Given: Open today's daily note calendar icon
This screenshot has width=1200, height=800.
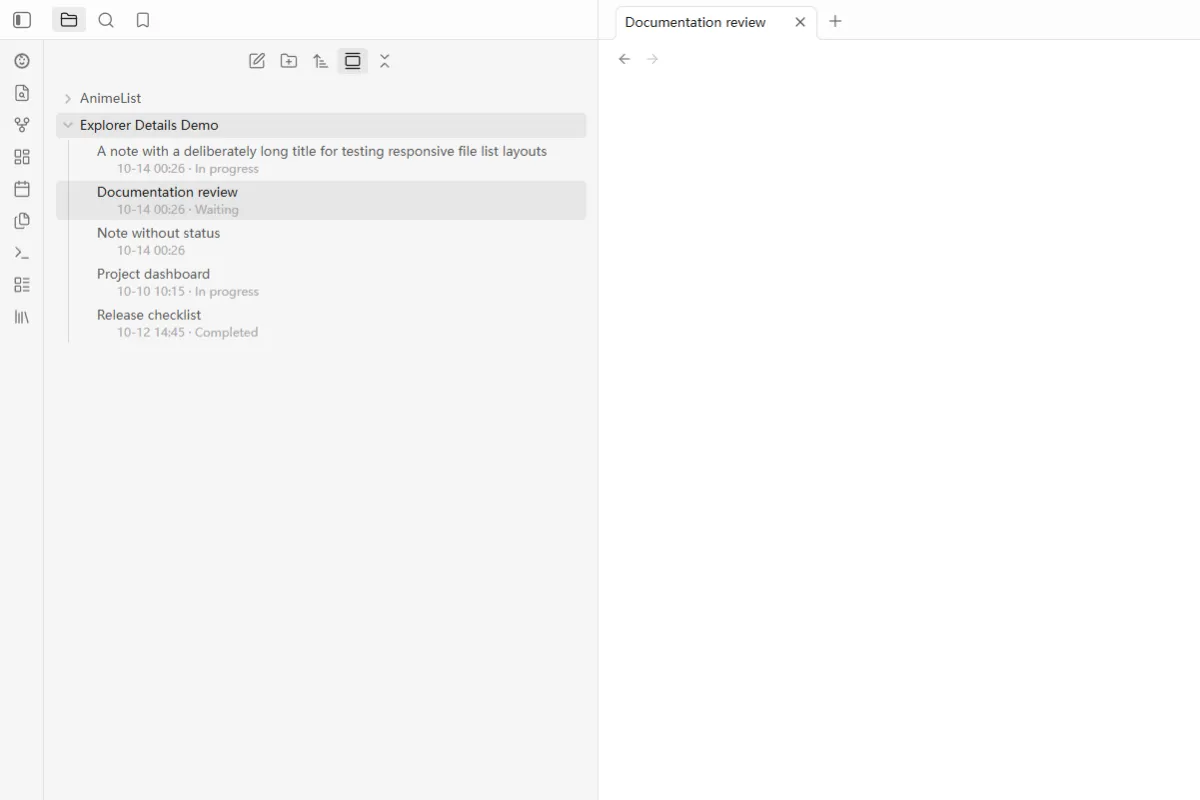Looking at the screenshot, I should coord(22,189).
